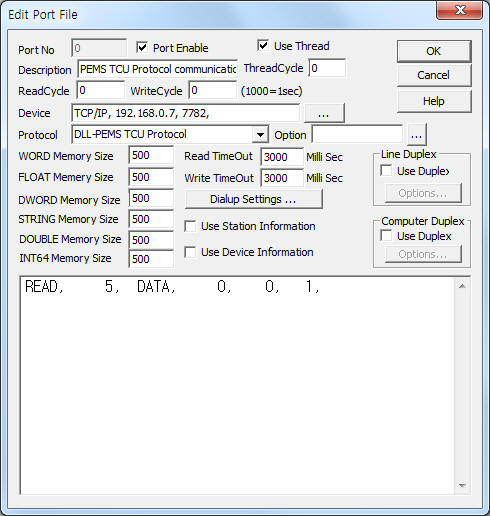Viewport: 490px width, 516px height.
Task: Open Device browse button with ellipsis
Action: (324, 113)
